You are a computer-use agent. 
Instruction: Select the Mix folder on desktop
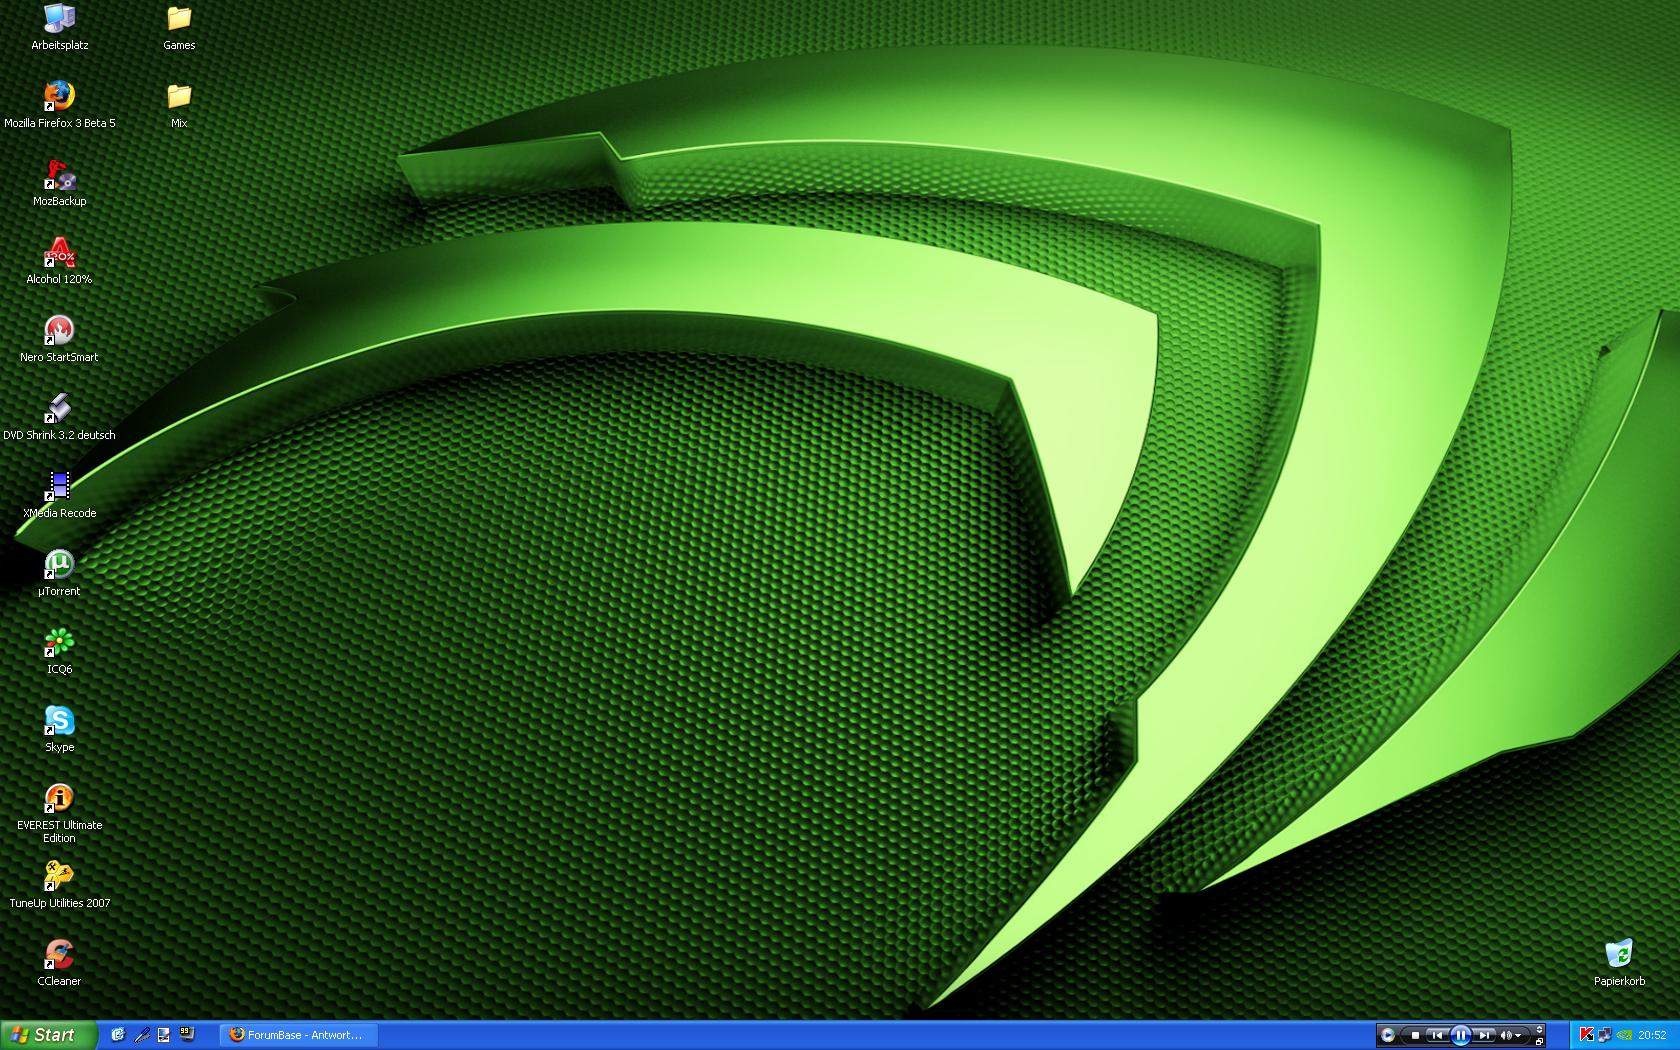coord(179,105)
